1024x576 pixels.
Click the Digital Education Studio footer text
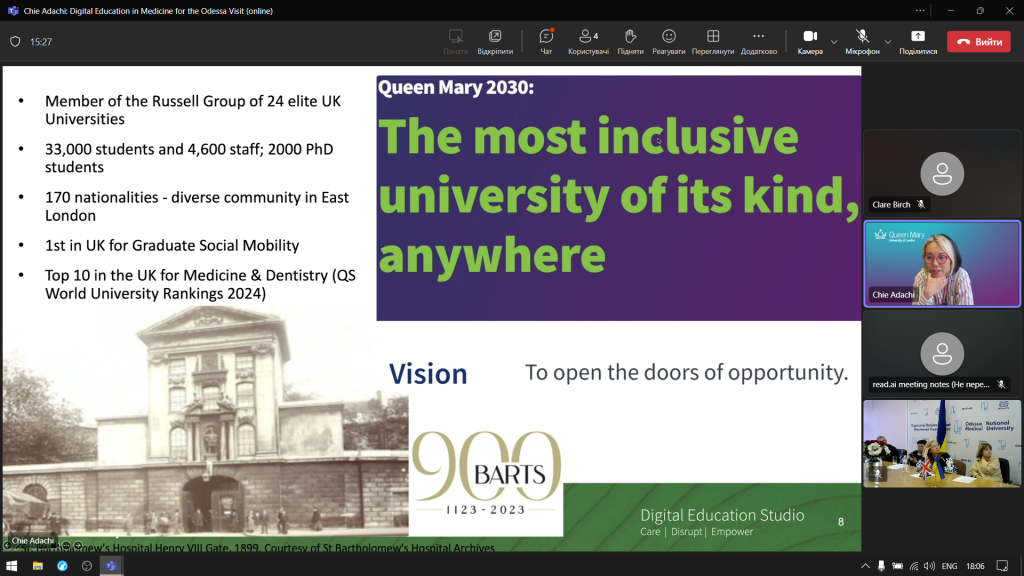pos(722,515)
